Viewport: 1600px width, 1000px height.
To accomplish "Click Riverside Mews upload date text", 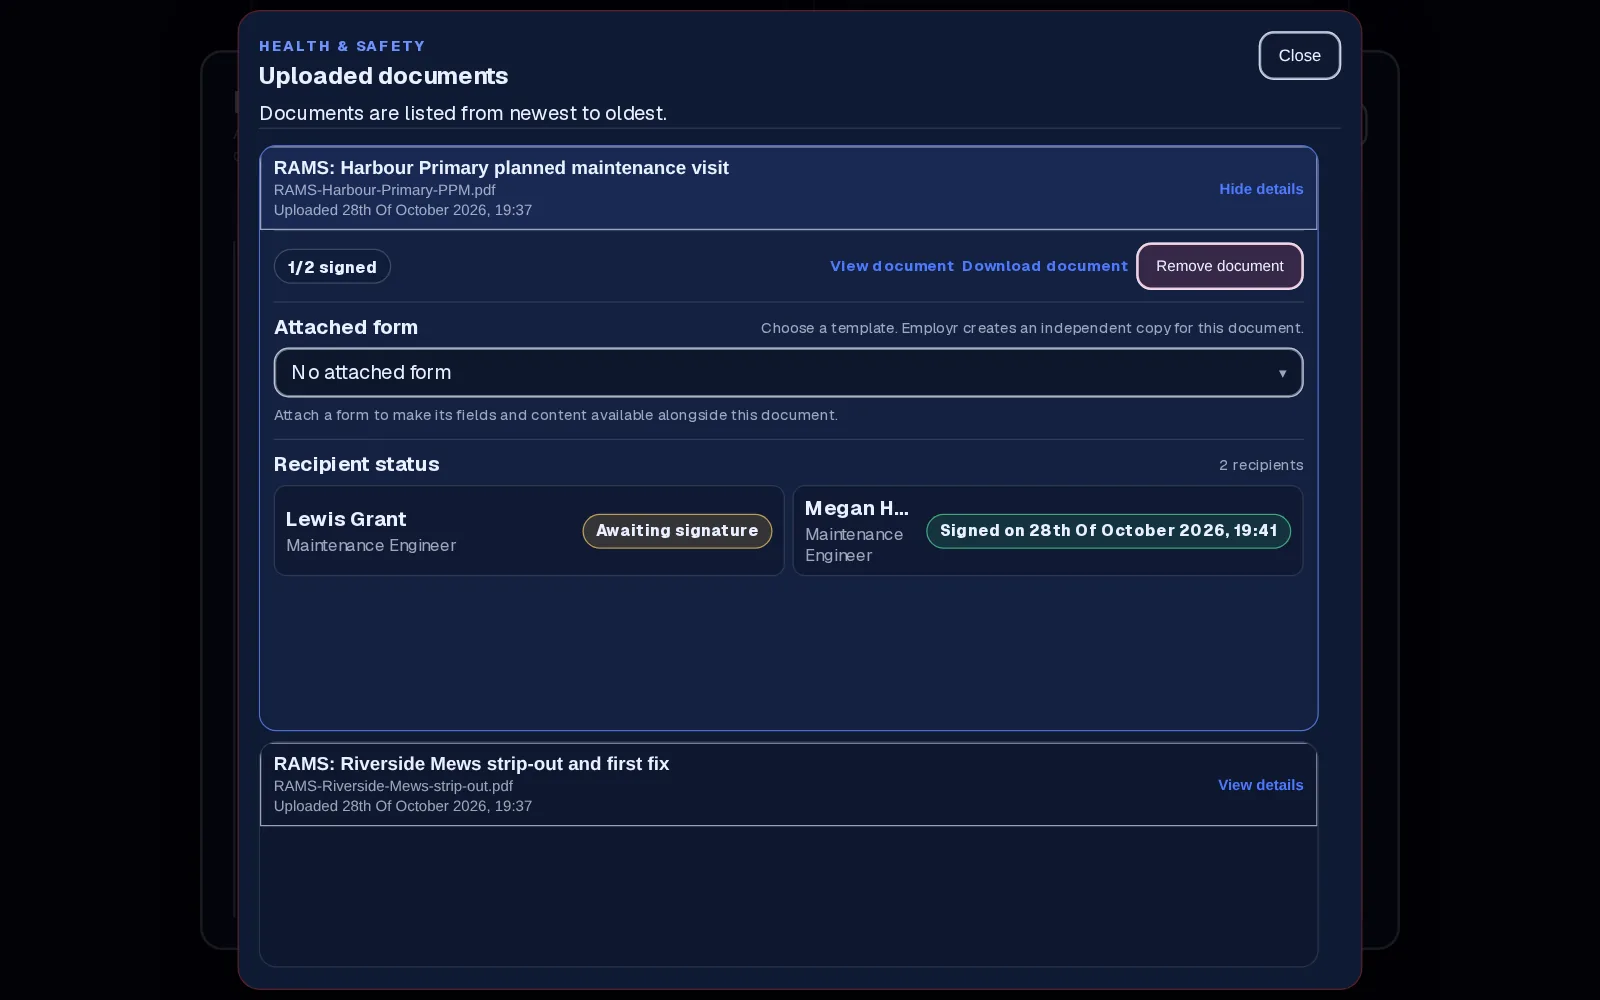I will pos(403,806).
